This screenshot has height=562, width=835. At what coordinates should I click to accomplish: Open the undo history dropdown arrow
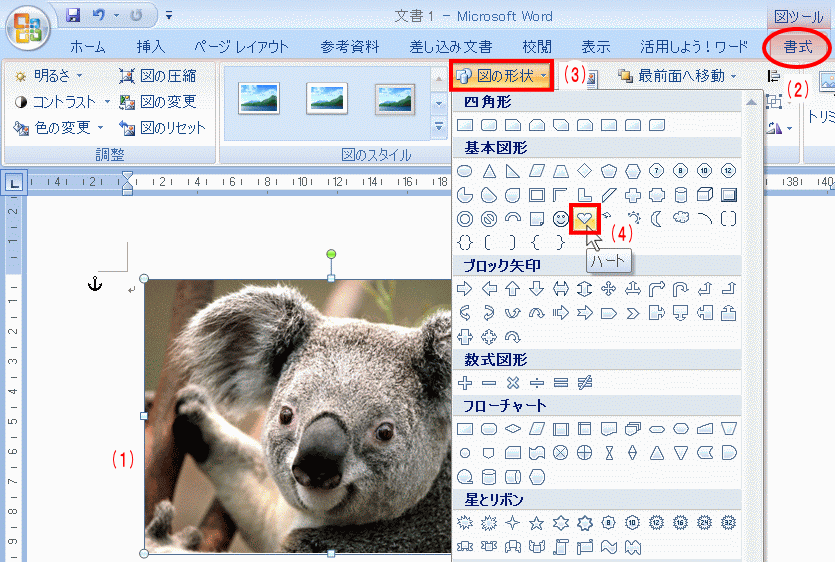point(117,16)
